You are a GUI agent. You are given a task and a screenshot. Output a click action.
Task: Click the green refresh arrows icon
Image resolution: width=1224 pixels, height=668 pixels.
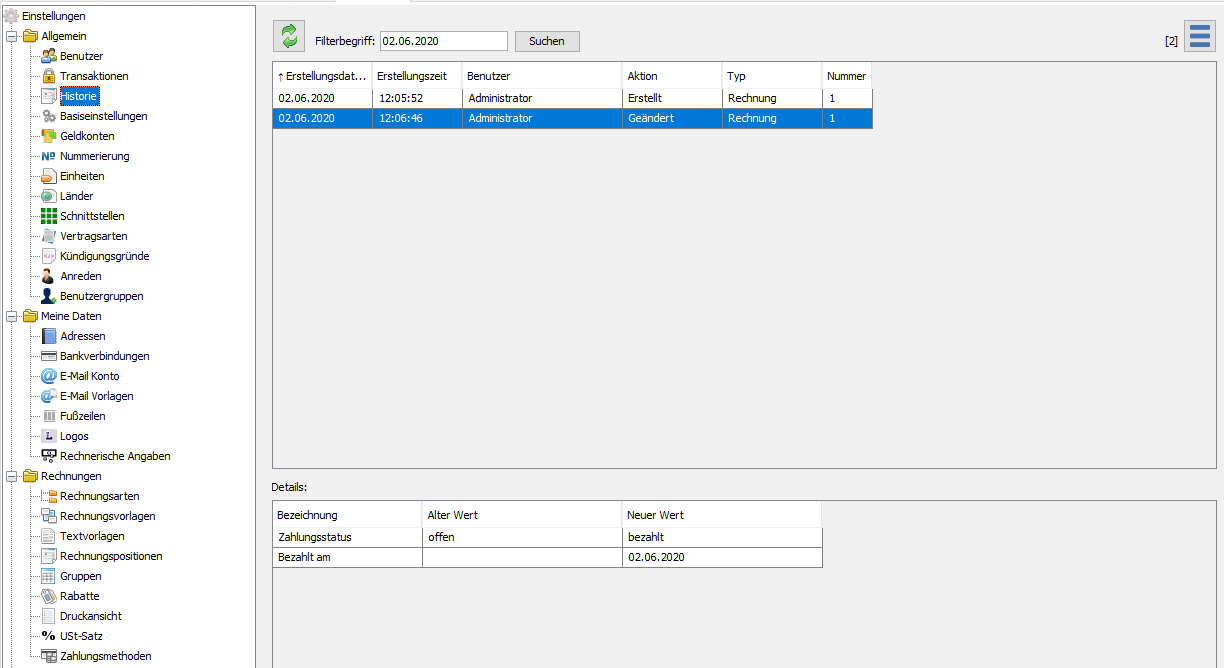(289, 37)
